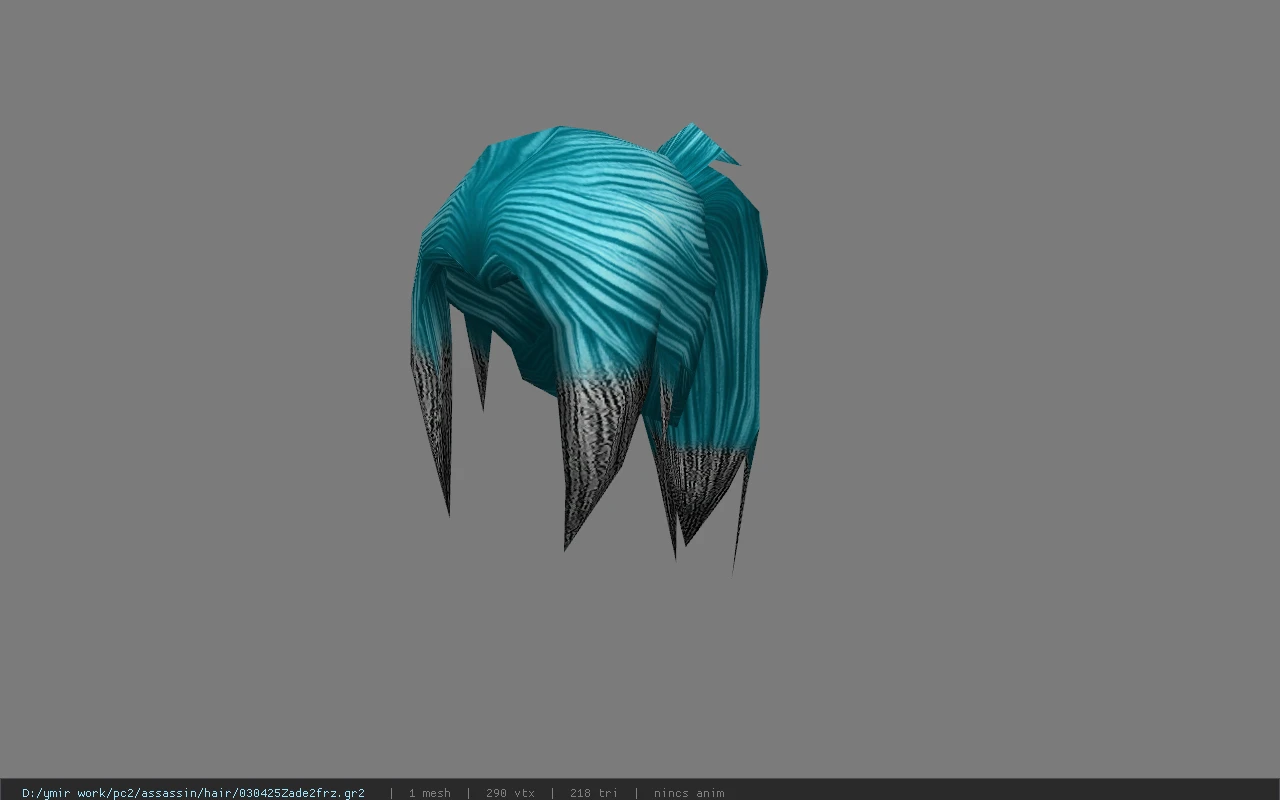This screenshot has height=800, width=1280.
Task: Click the 'nincs anim' status entry
Action: point(689,793)
